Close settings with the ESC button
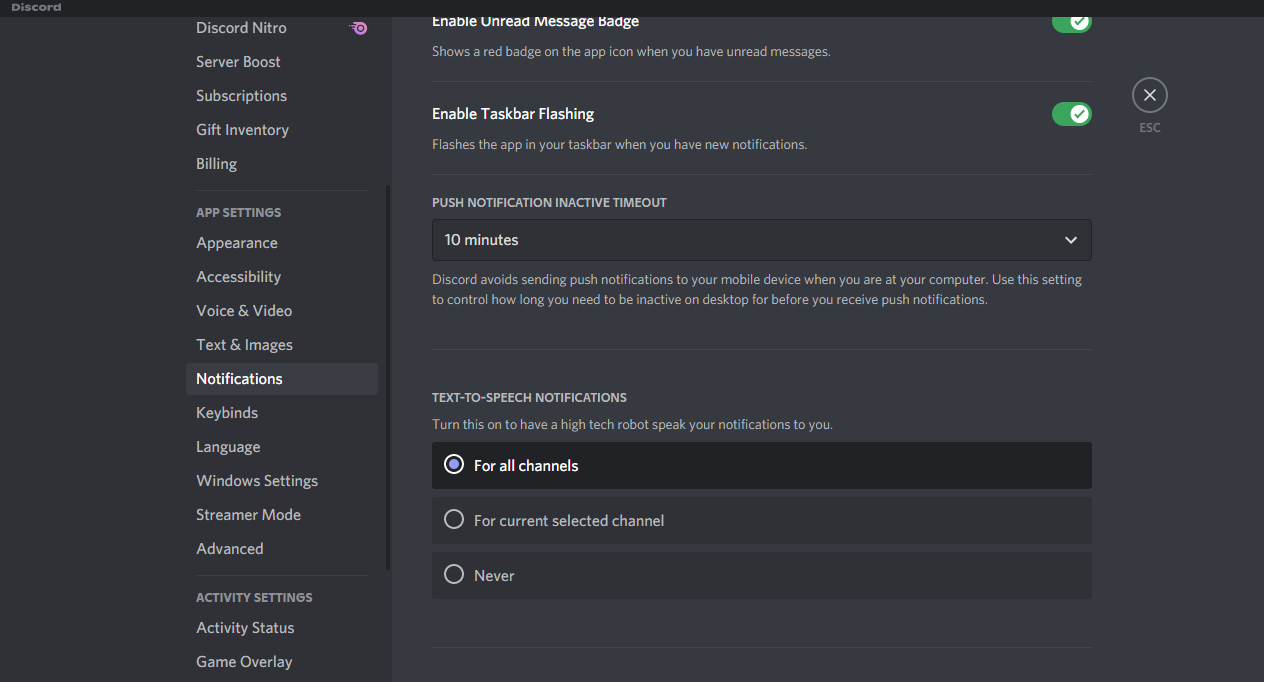1264x682 pixels. coord(1149,95)
